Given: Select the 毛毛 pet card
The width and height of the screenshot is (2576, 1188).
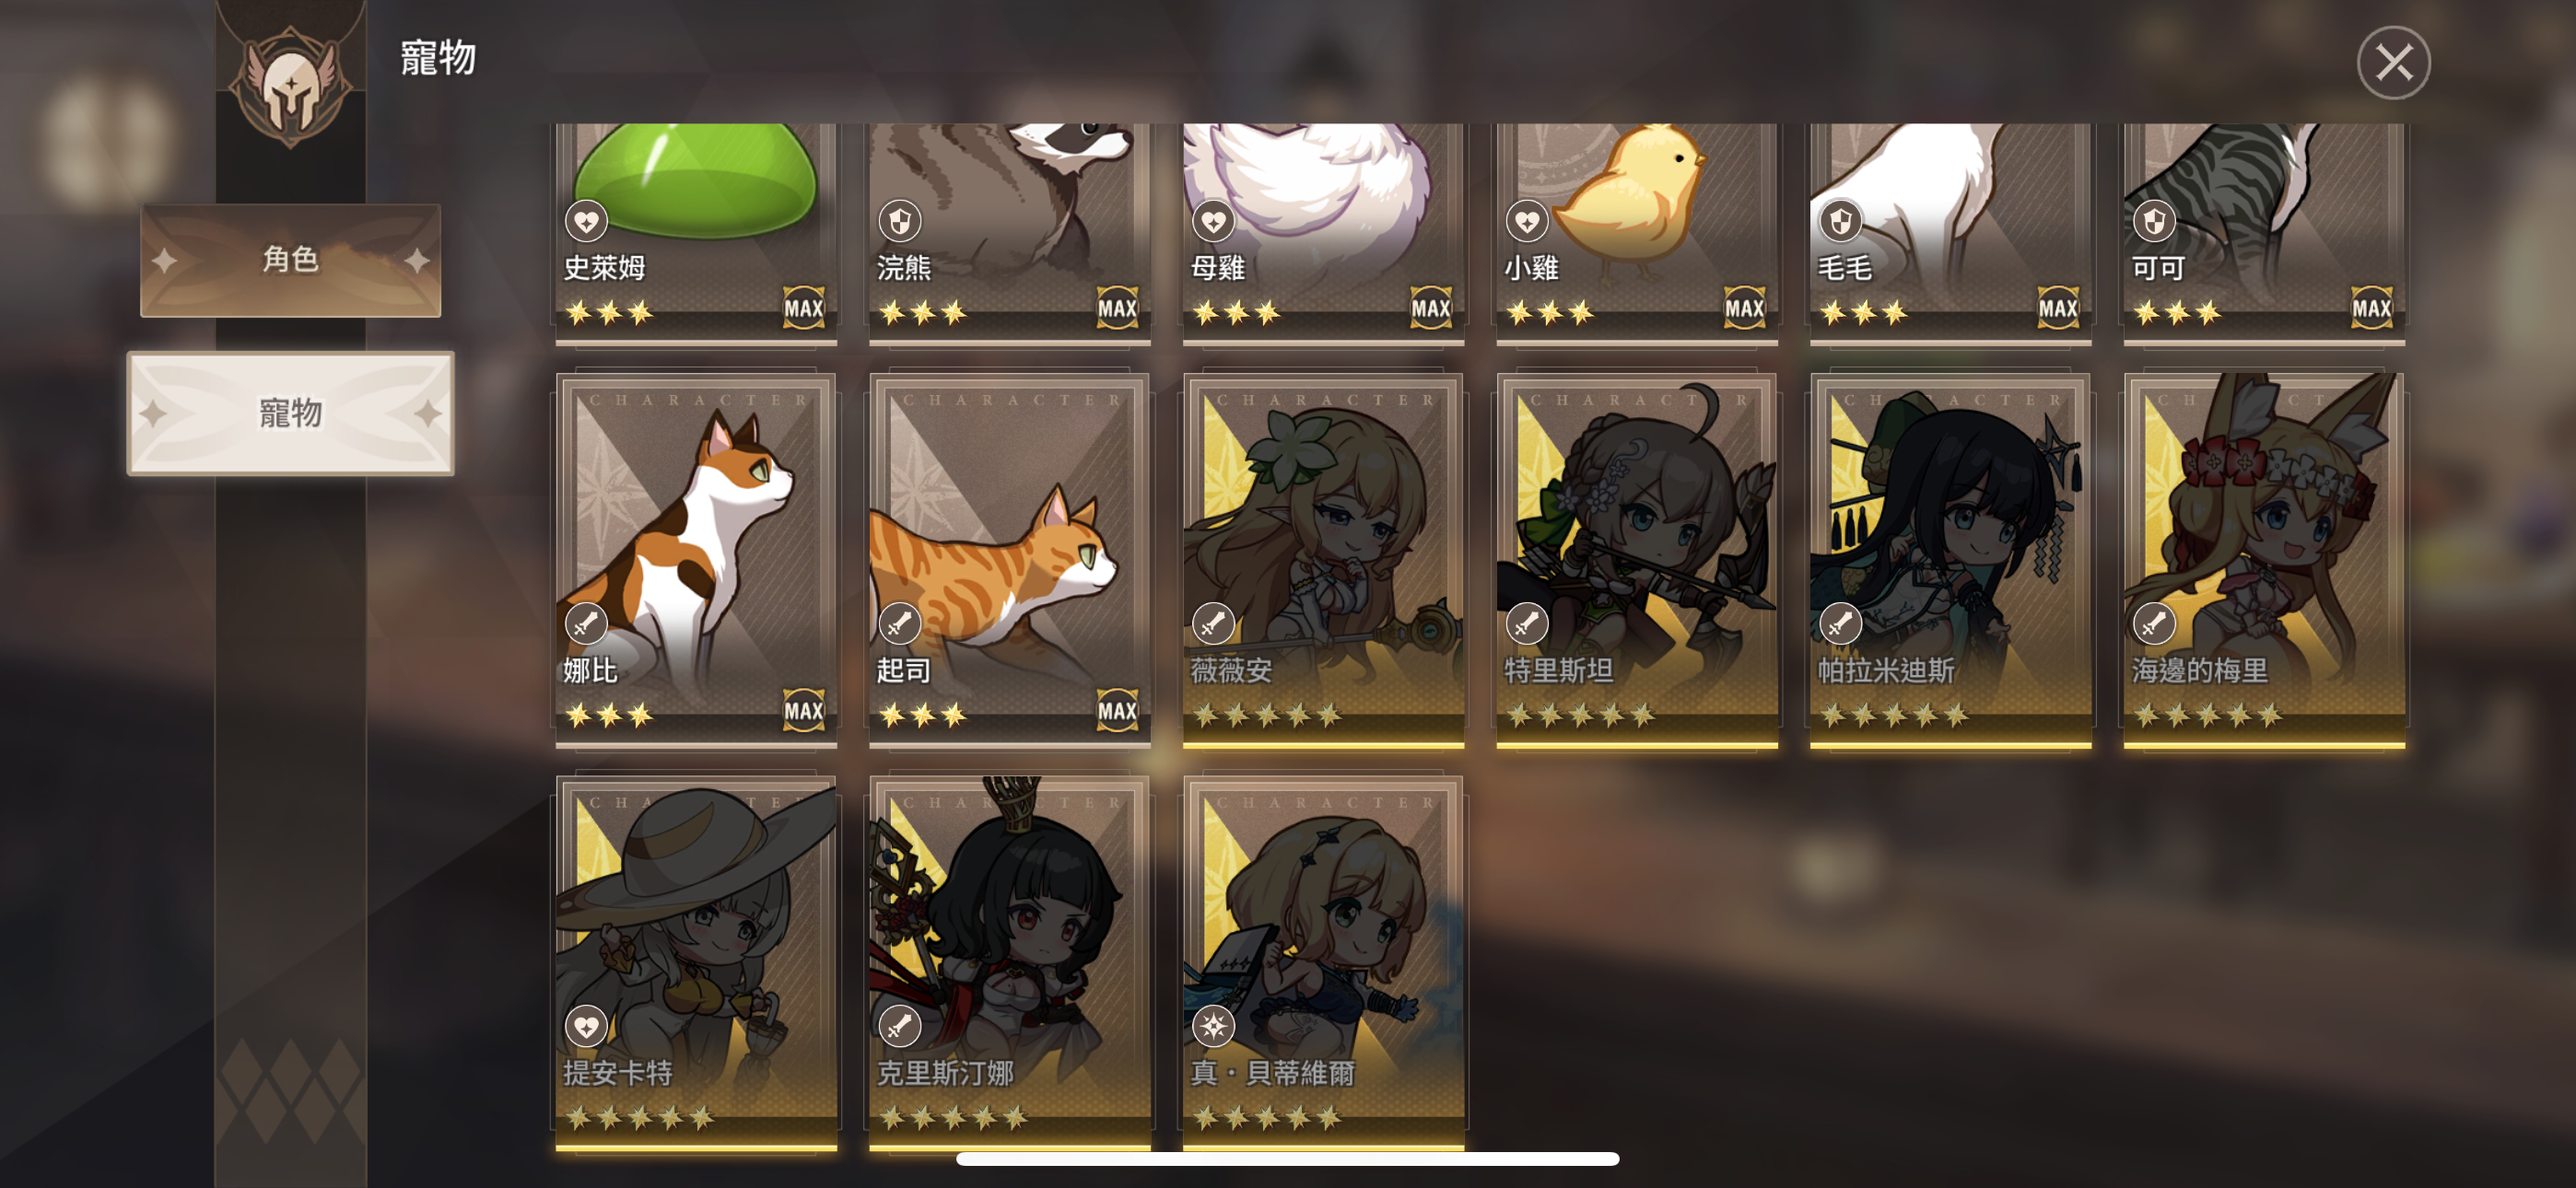Looking at the screenshot, I should (x=1951, y=235).
